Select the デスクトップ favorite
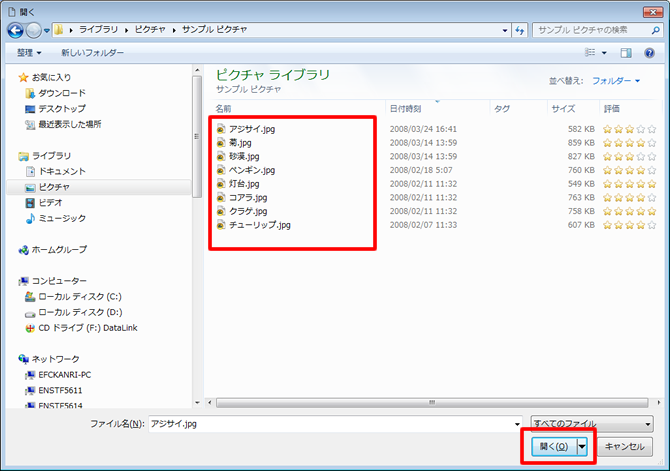 (x=61, y=109)
